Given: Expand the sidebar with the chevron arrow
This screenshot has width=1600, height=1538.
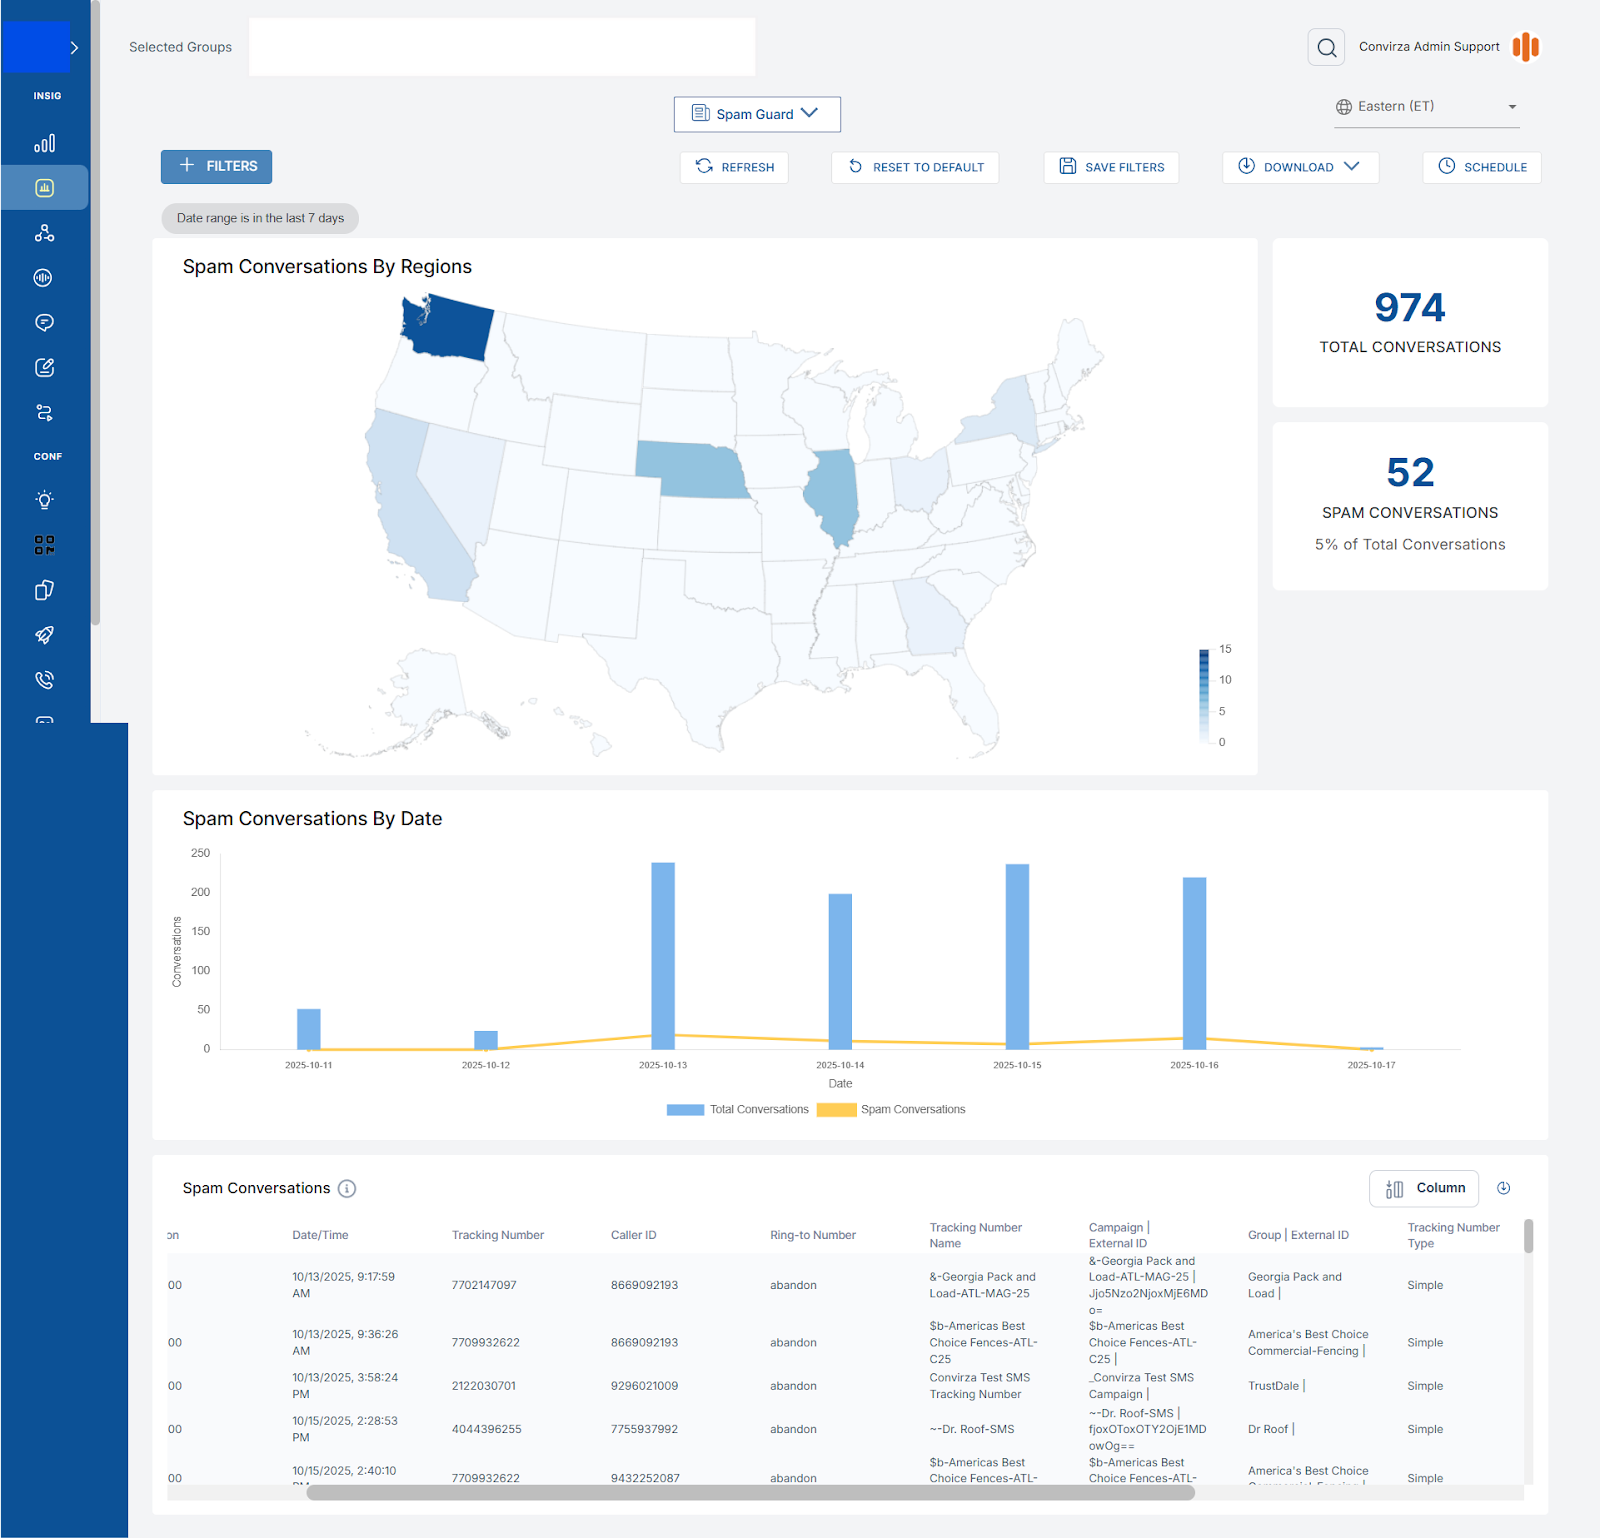Looking at the screenshot, I should point(74,47).
